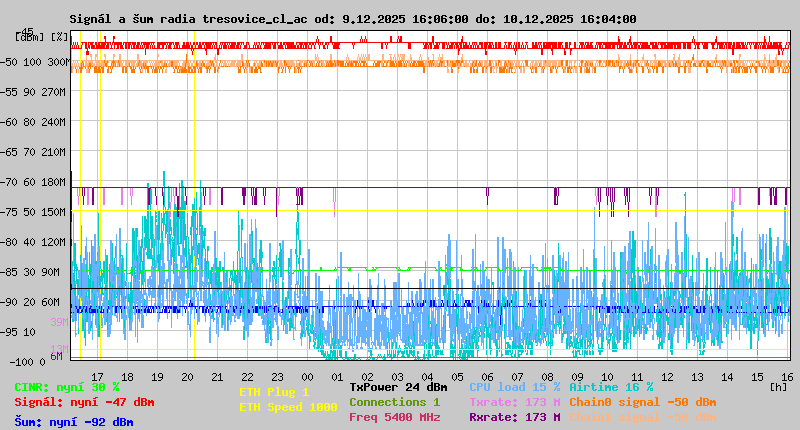Select the red Signál legend entry
800x430 pixels.
coord(84,402)
